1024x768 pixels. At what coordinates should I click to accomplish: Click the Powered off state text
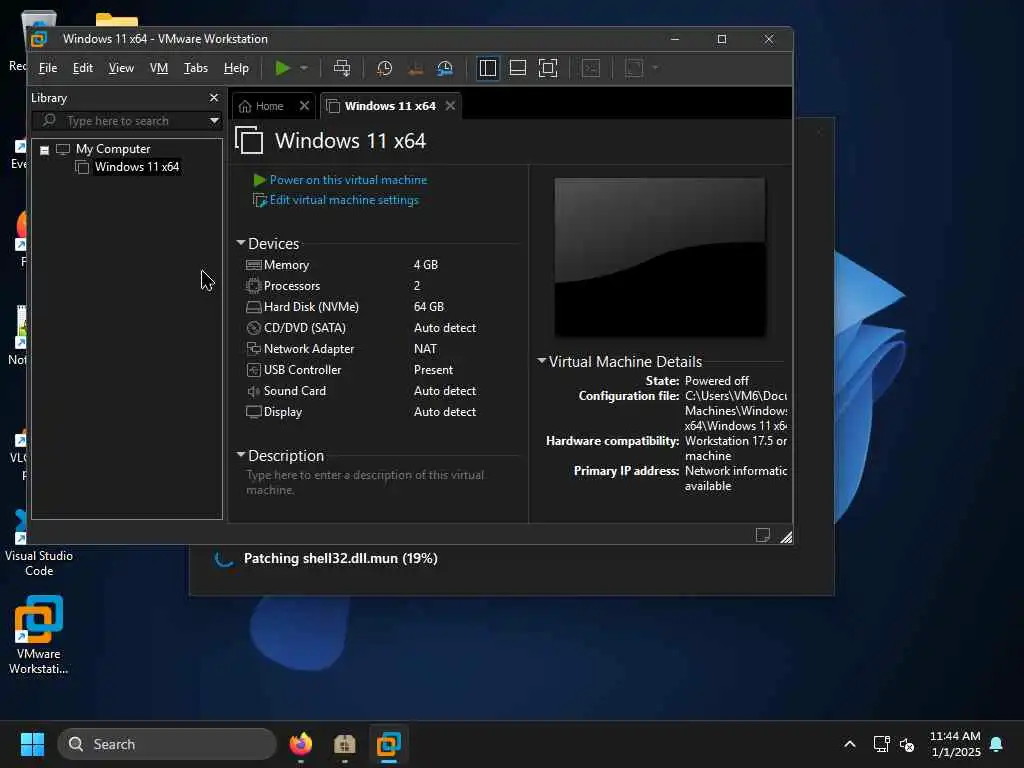pos(716,381)
